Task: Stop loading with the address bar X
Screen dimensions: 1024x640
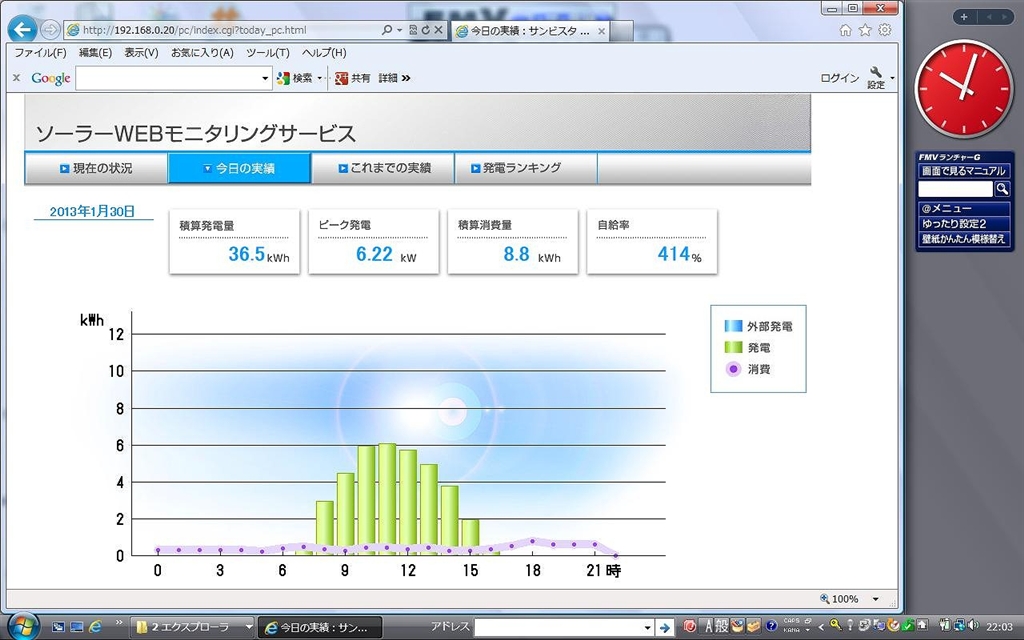Action: point(439,29)
